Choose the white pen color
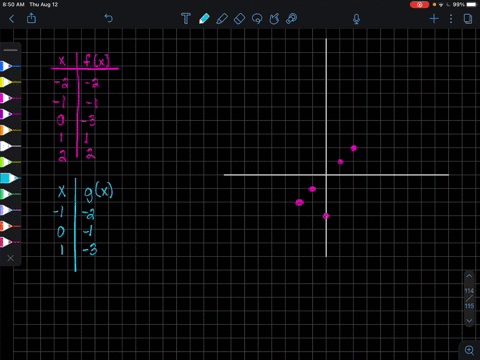 tap(10, 146)
